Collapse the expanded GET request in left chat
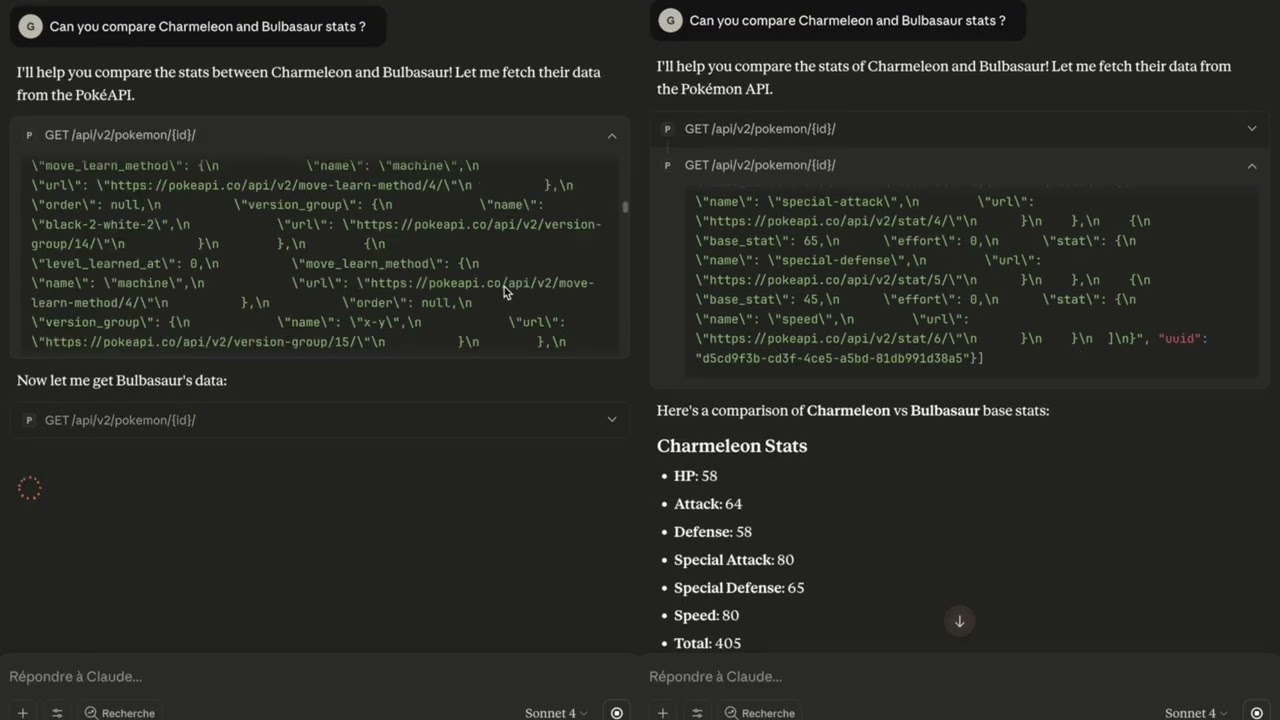 pos(612,136)
